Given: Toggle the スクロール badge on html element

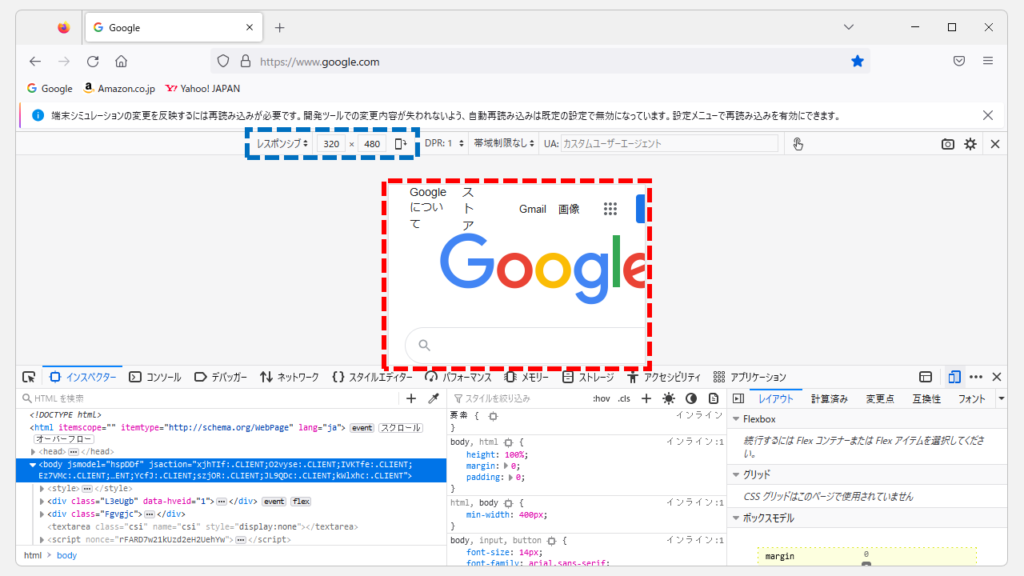Looking at the screenshot, I should pyautogui.click(x=400, y=428).
